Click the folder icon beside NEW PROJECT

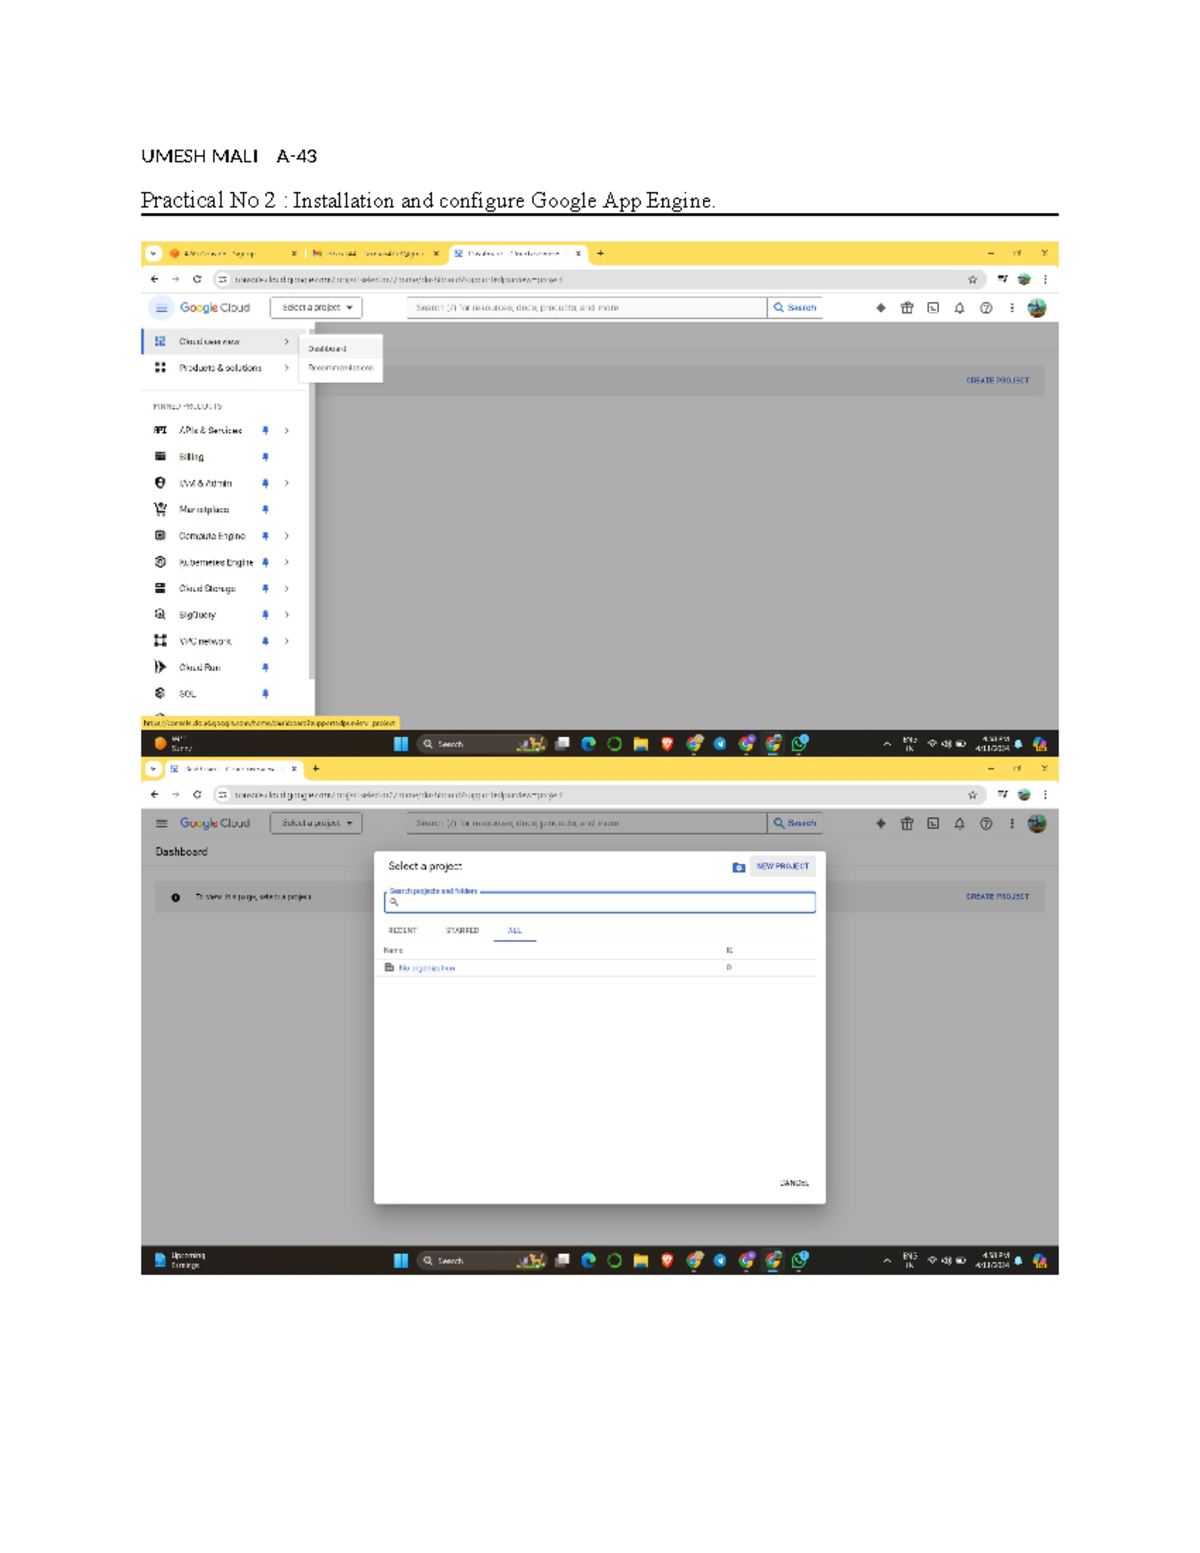738,867
